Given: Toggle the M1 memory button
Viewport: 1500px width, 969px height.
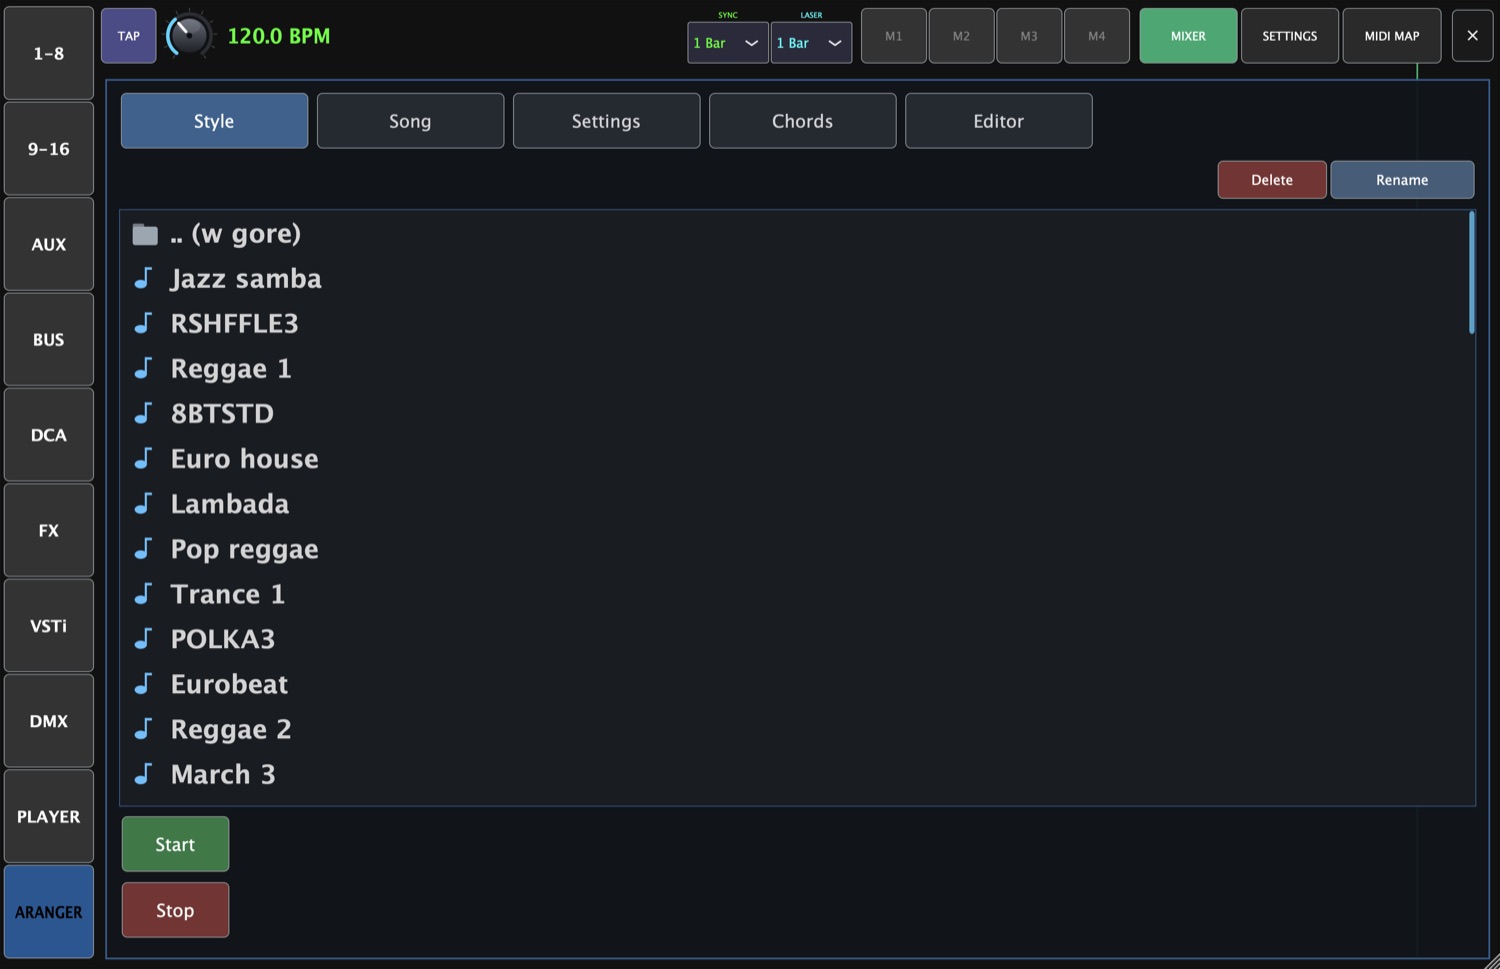Looking at the screenshot, I should (894, 36).
